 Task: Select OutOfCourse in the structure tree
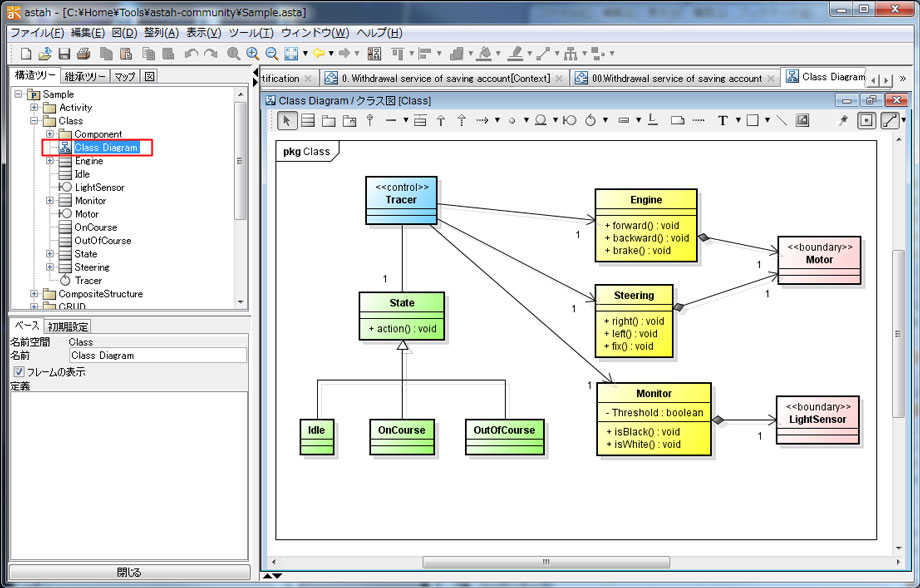click(103, 241)
